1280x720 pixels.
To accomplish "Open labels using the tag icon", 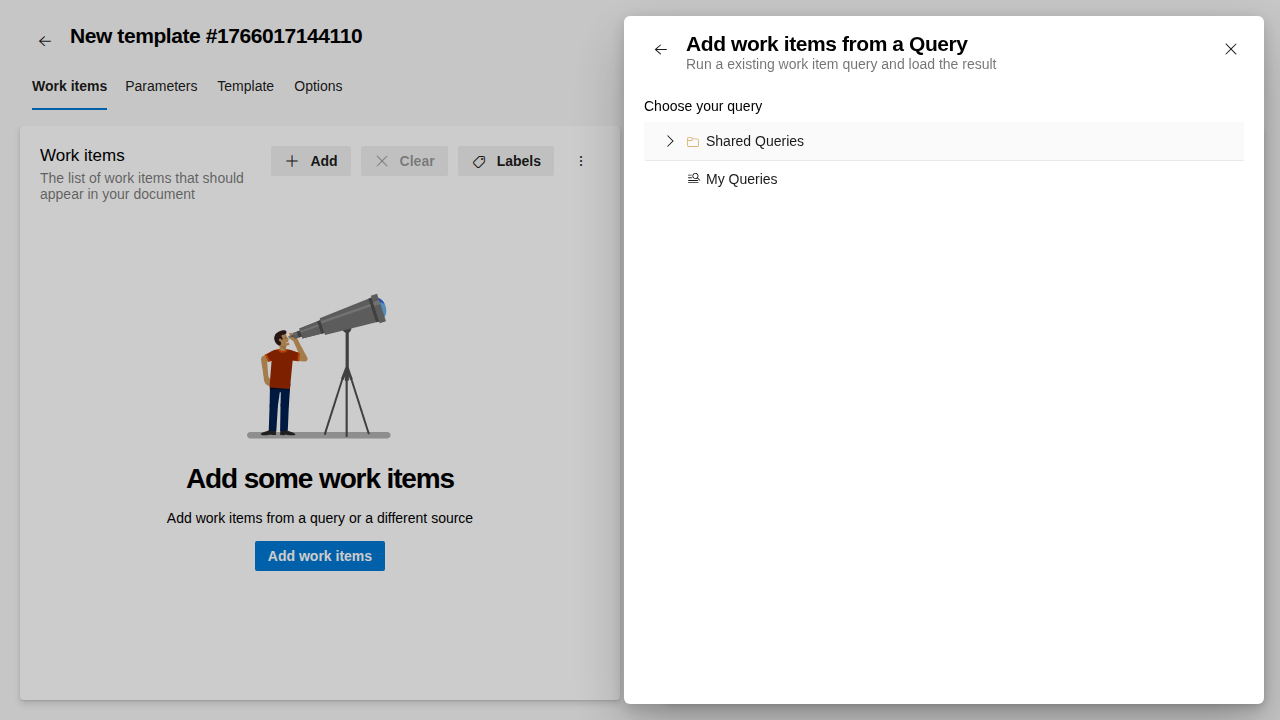I will [x=479, y=161].
